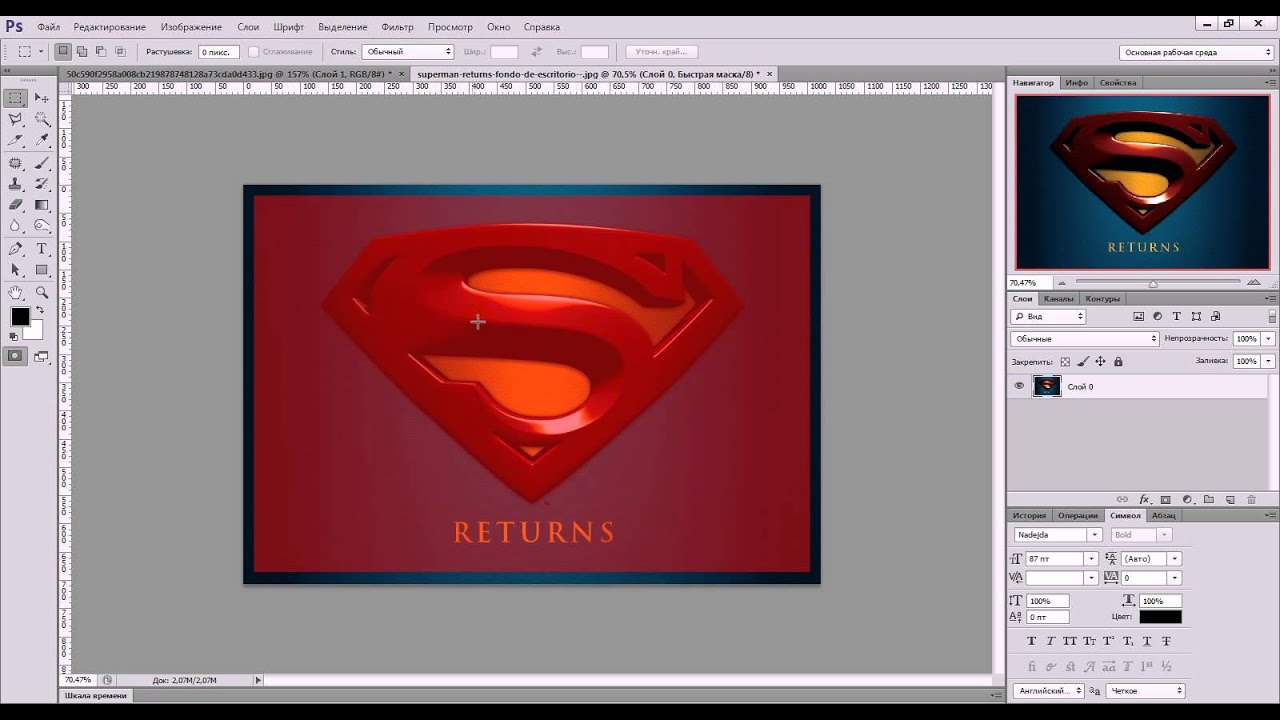Open Заливка fill dropdown arrow

click(x=1268, y=361)
